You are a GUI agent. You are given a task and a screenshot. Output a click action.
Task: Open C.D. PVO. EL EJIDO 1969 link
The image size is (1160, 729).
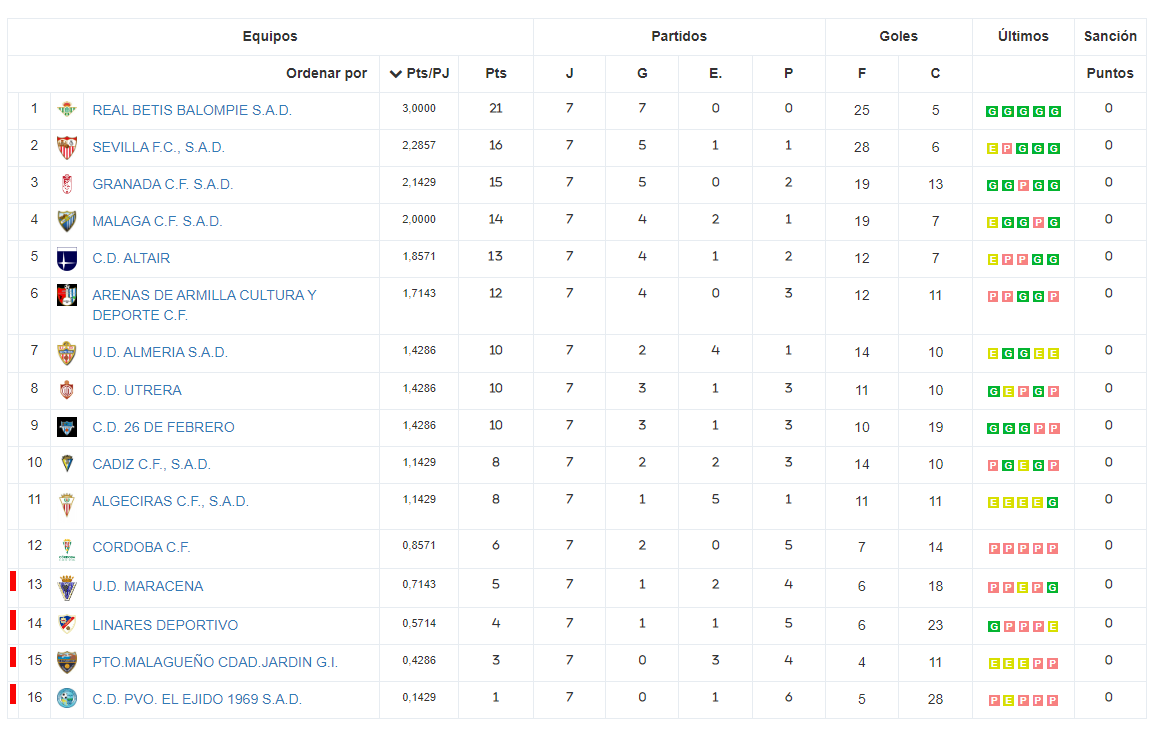(197, 699)
